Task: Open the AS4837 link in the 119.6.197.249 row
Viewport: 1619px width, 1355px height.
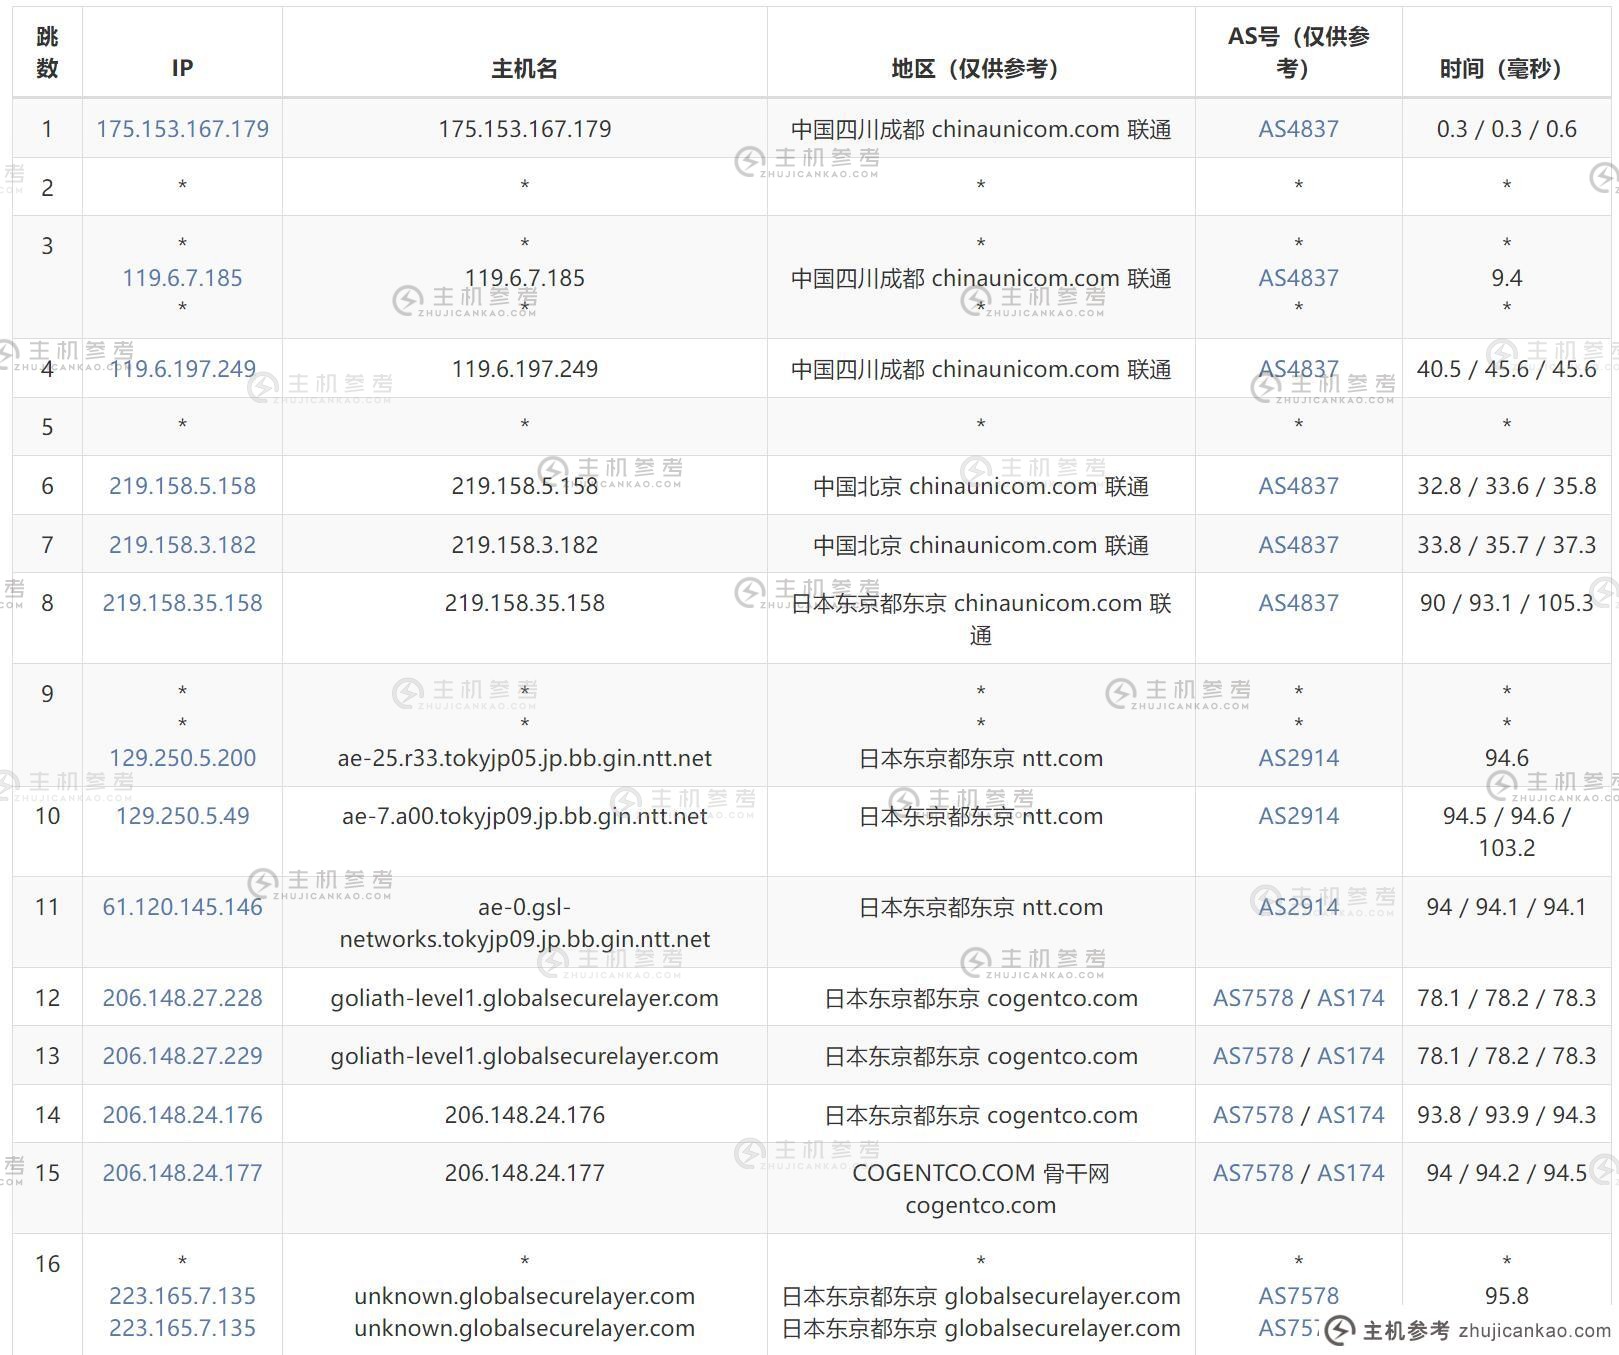Action: click(1298, 369)
